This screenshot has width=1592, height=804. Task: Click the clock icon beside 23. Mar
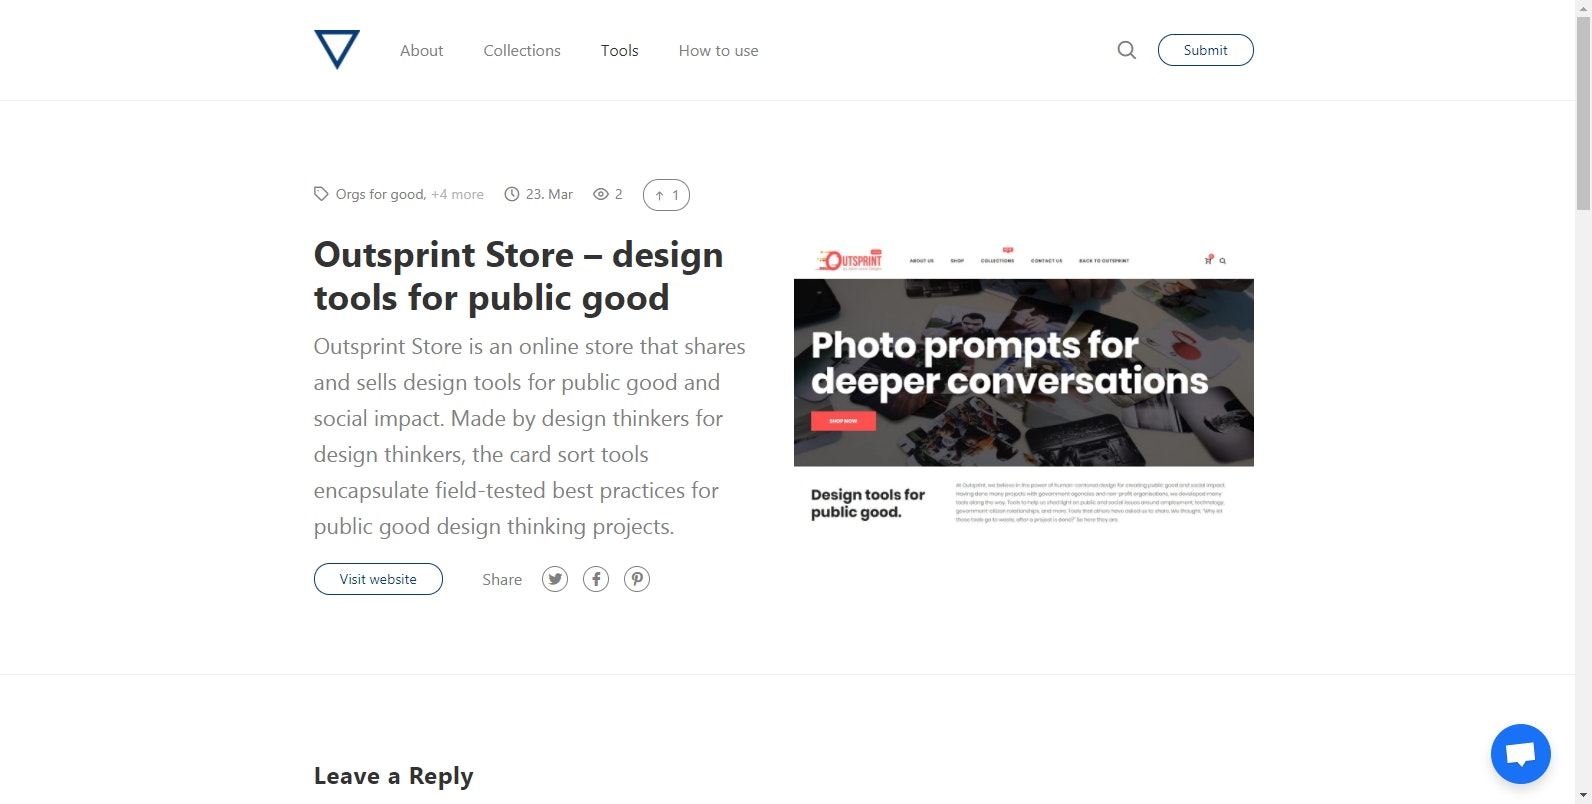point(512,194)
